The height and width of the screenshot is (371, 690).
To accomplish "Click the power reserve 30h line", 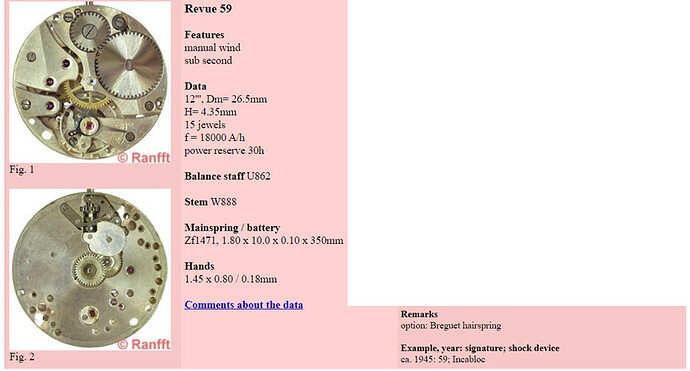I will coord(224,151).
